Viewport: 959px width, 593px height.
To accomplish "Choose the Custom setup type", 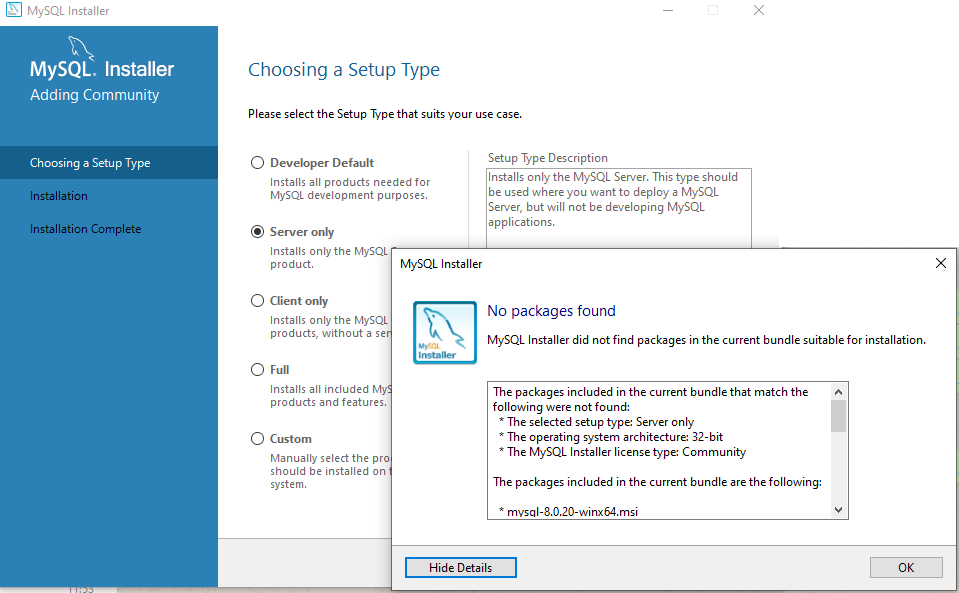I will 257,439.
